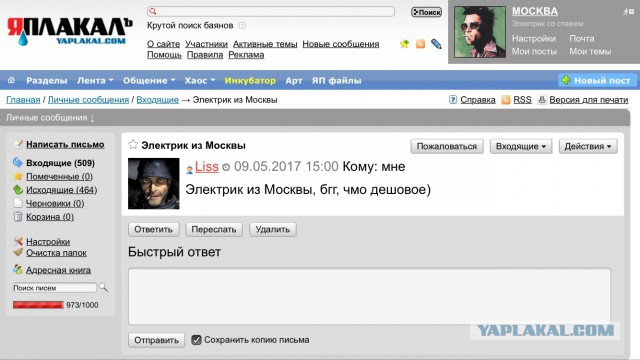Image resolution: width=640 pixels, height=360 pixels.
Task: Click the printer icon beside 'Версия для печати'
Action: tap(542, 100)
